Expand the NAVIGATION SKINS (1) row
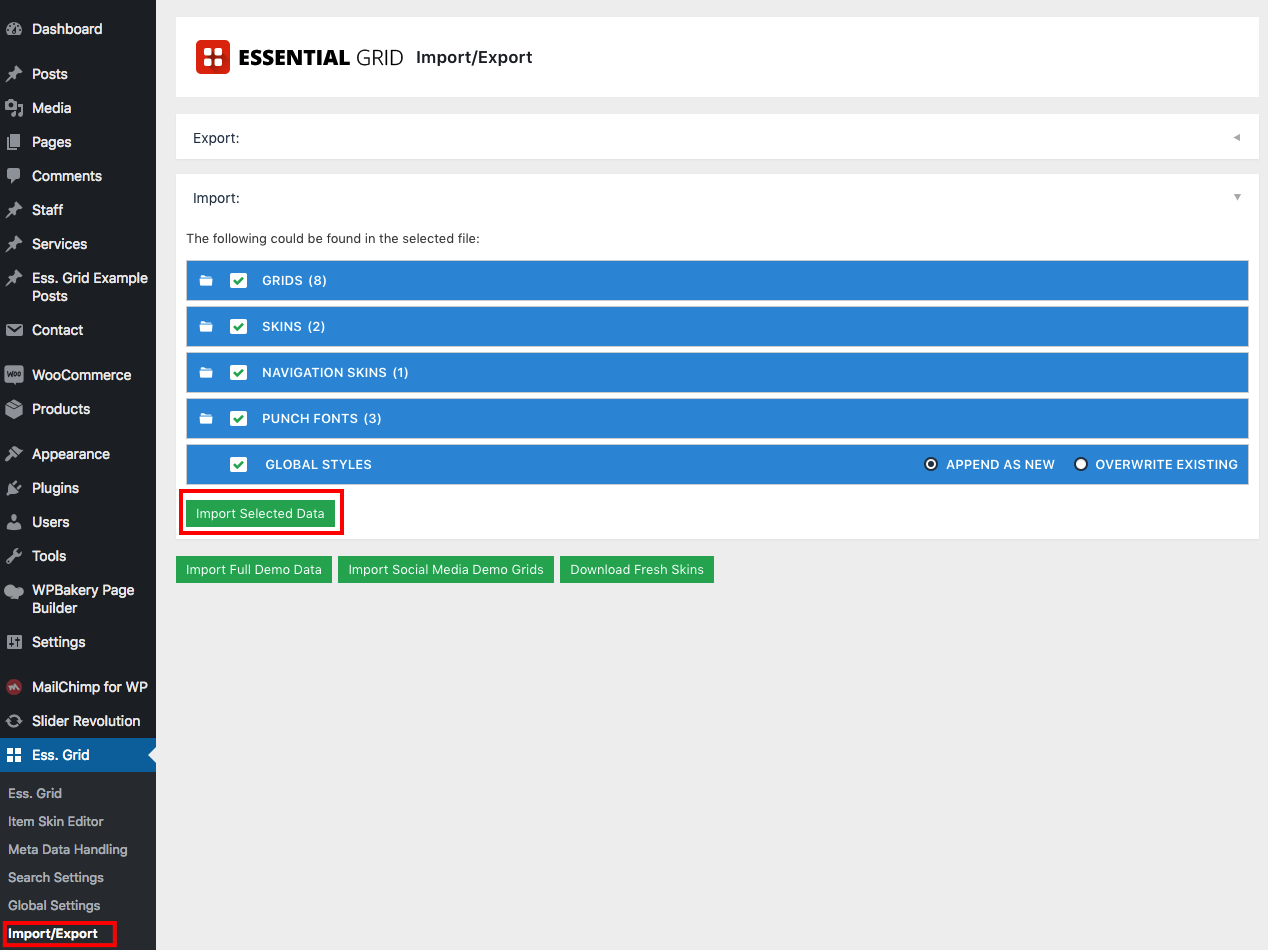The height and width of the screenshot is (950, 1268). pyautogui.click(x=717, y=373)
